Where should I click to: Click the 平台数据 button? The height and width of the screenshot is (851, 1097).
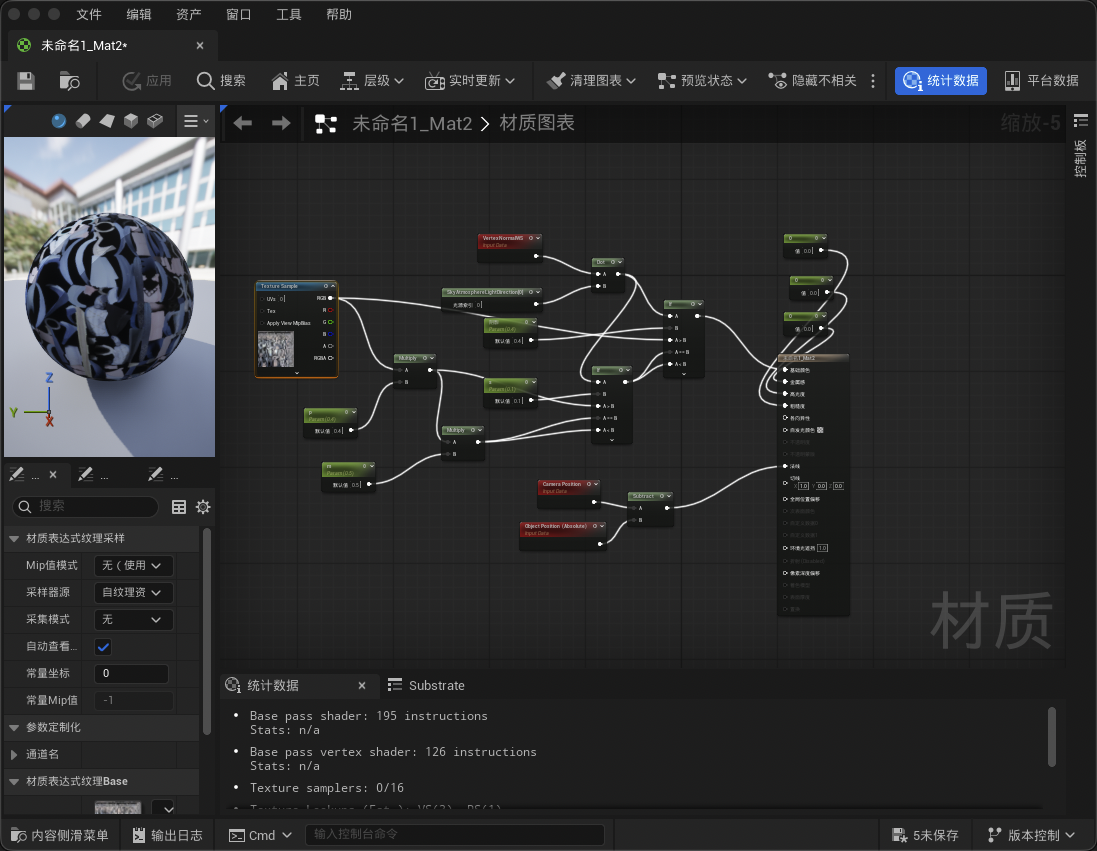pos(1042,80)
